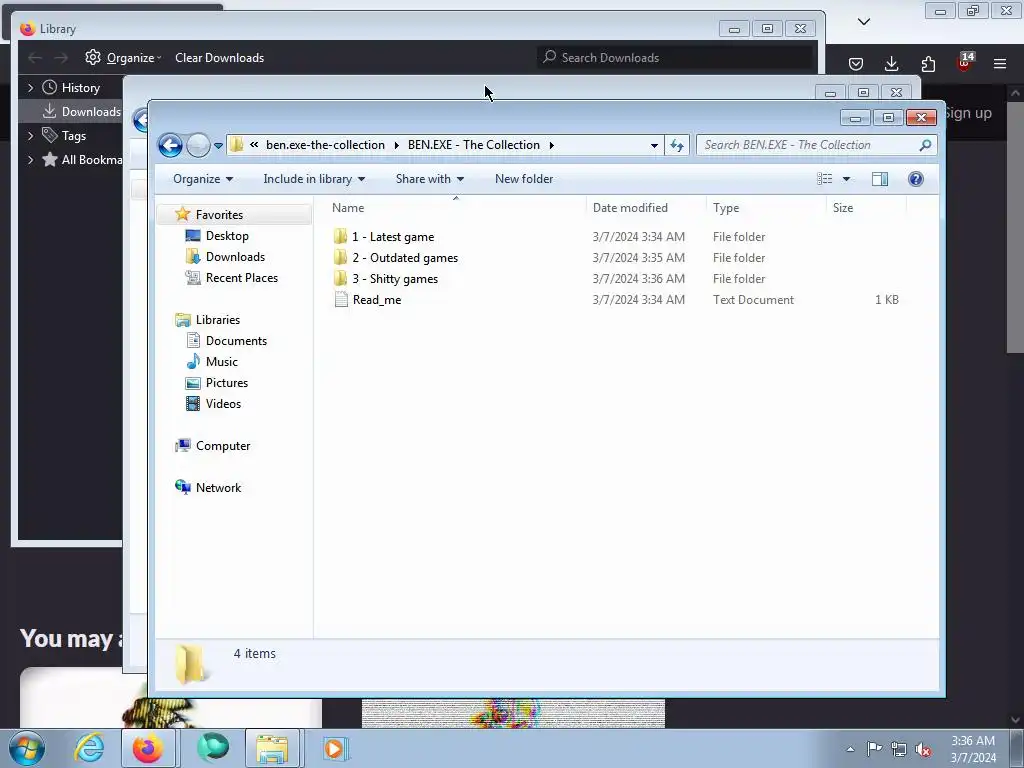1024x768 pixels.
Task: Click Network in the navigation pane
Action: (218, 488)
